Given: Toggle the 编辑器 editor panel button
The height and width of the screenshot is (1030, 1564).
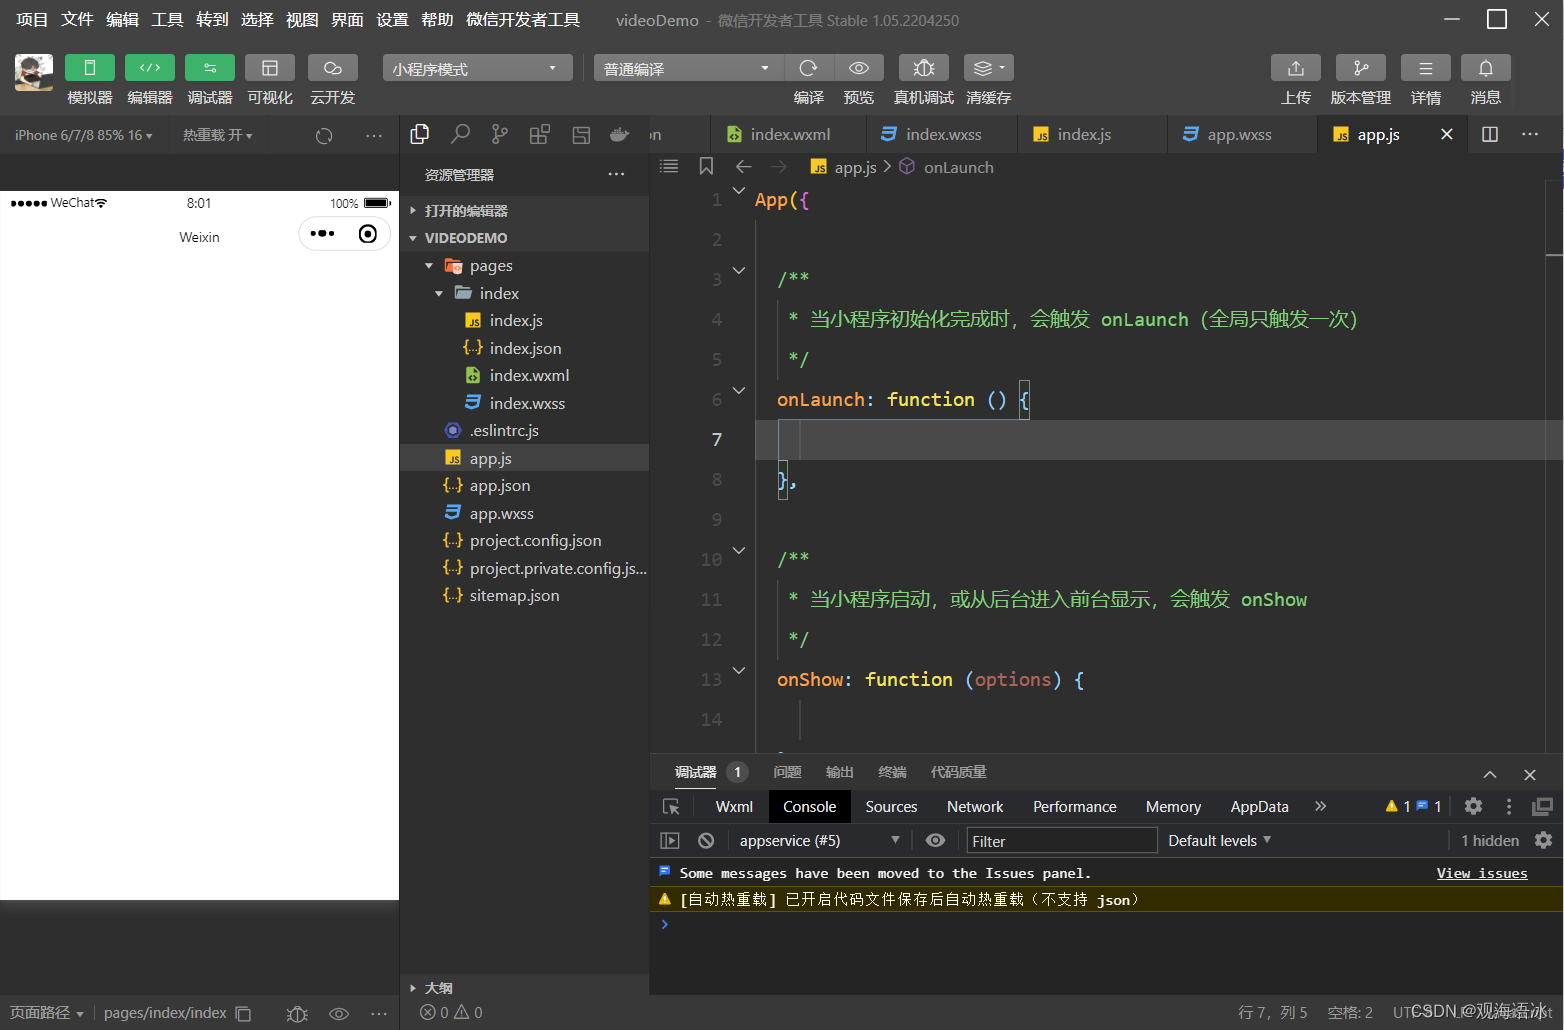Looking at the screenshot, I should [x=149, y=67].
